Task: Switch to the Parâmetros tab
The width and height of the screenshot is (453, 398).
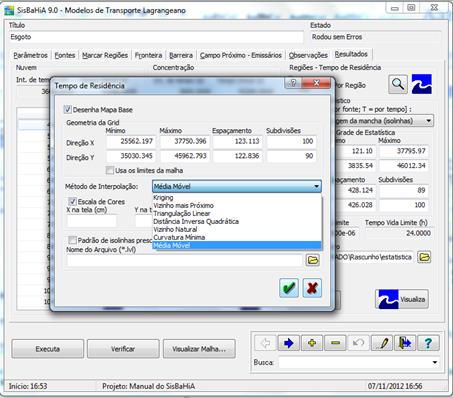Action: coord(30,55)
